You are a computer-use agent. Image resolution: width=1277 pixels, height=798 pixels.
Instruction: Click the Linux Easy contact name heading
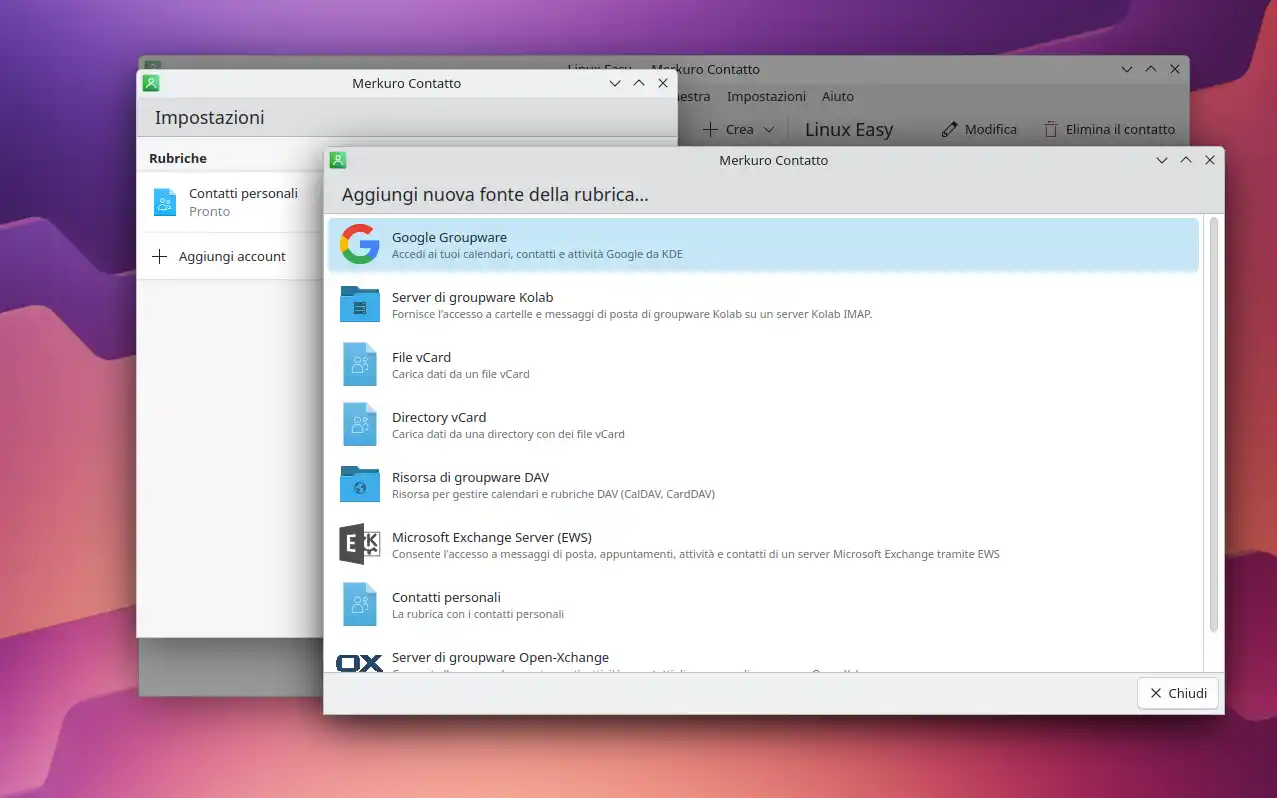click(849, 129)
